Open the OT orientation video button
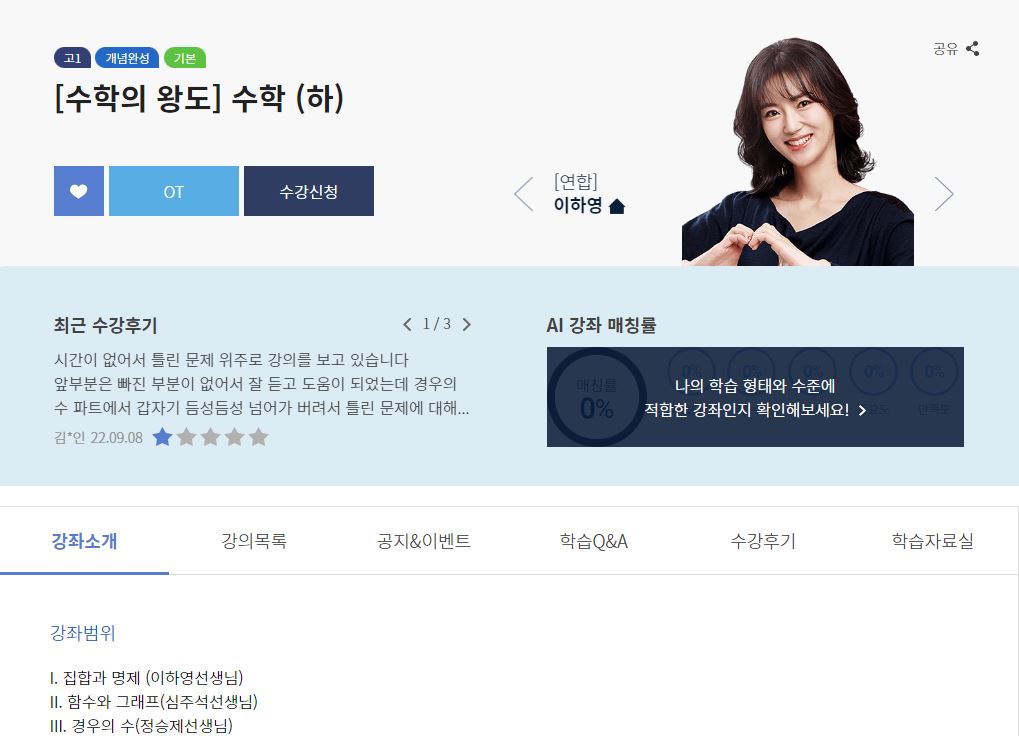 (x=174, y=191)
